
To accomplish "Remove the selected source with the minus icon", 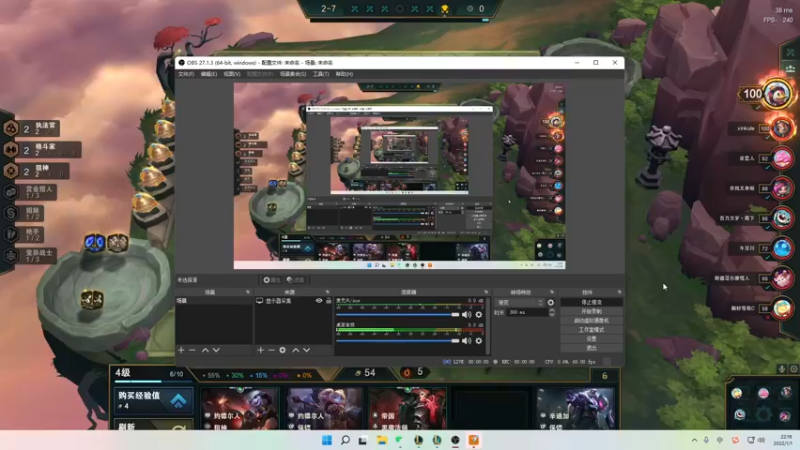I will (271, 350).
